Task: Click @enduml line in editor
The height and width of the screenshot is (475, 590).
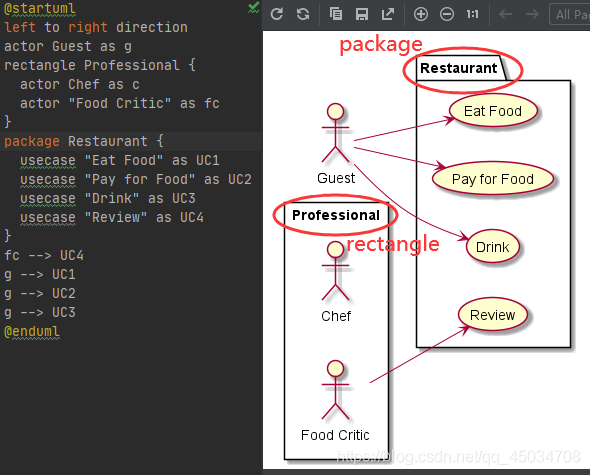Action: [32, 332]
